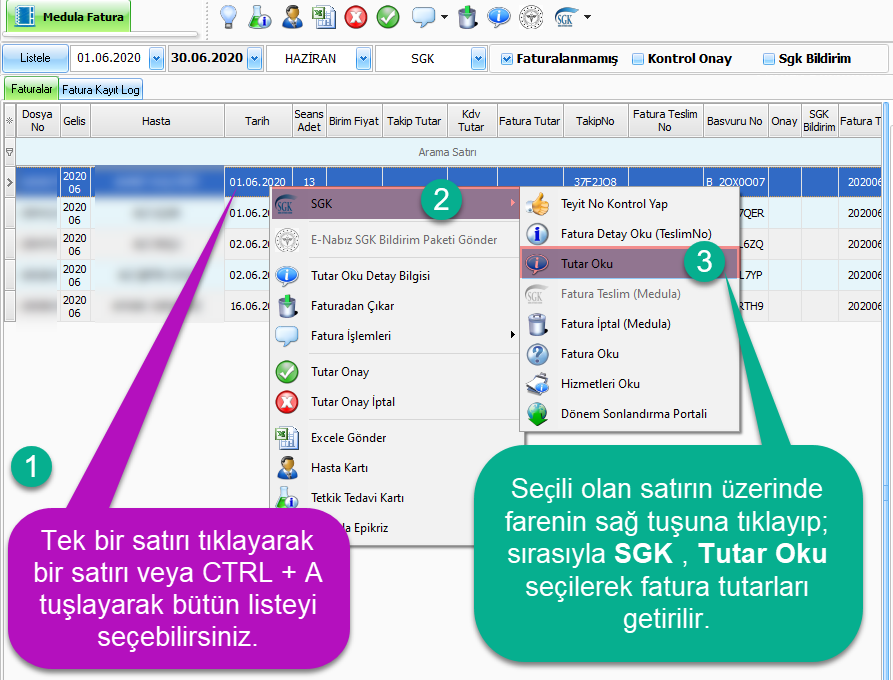Toggle the Kontrol Onay checkbox
This screenshot has width=893, height=680.
pyautogui.click(x=638, y=59)
